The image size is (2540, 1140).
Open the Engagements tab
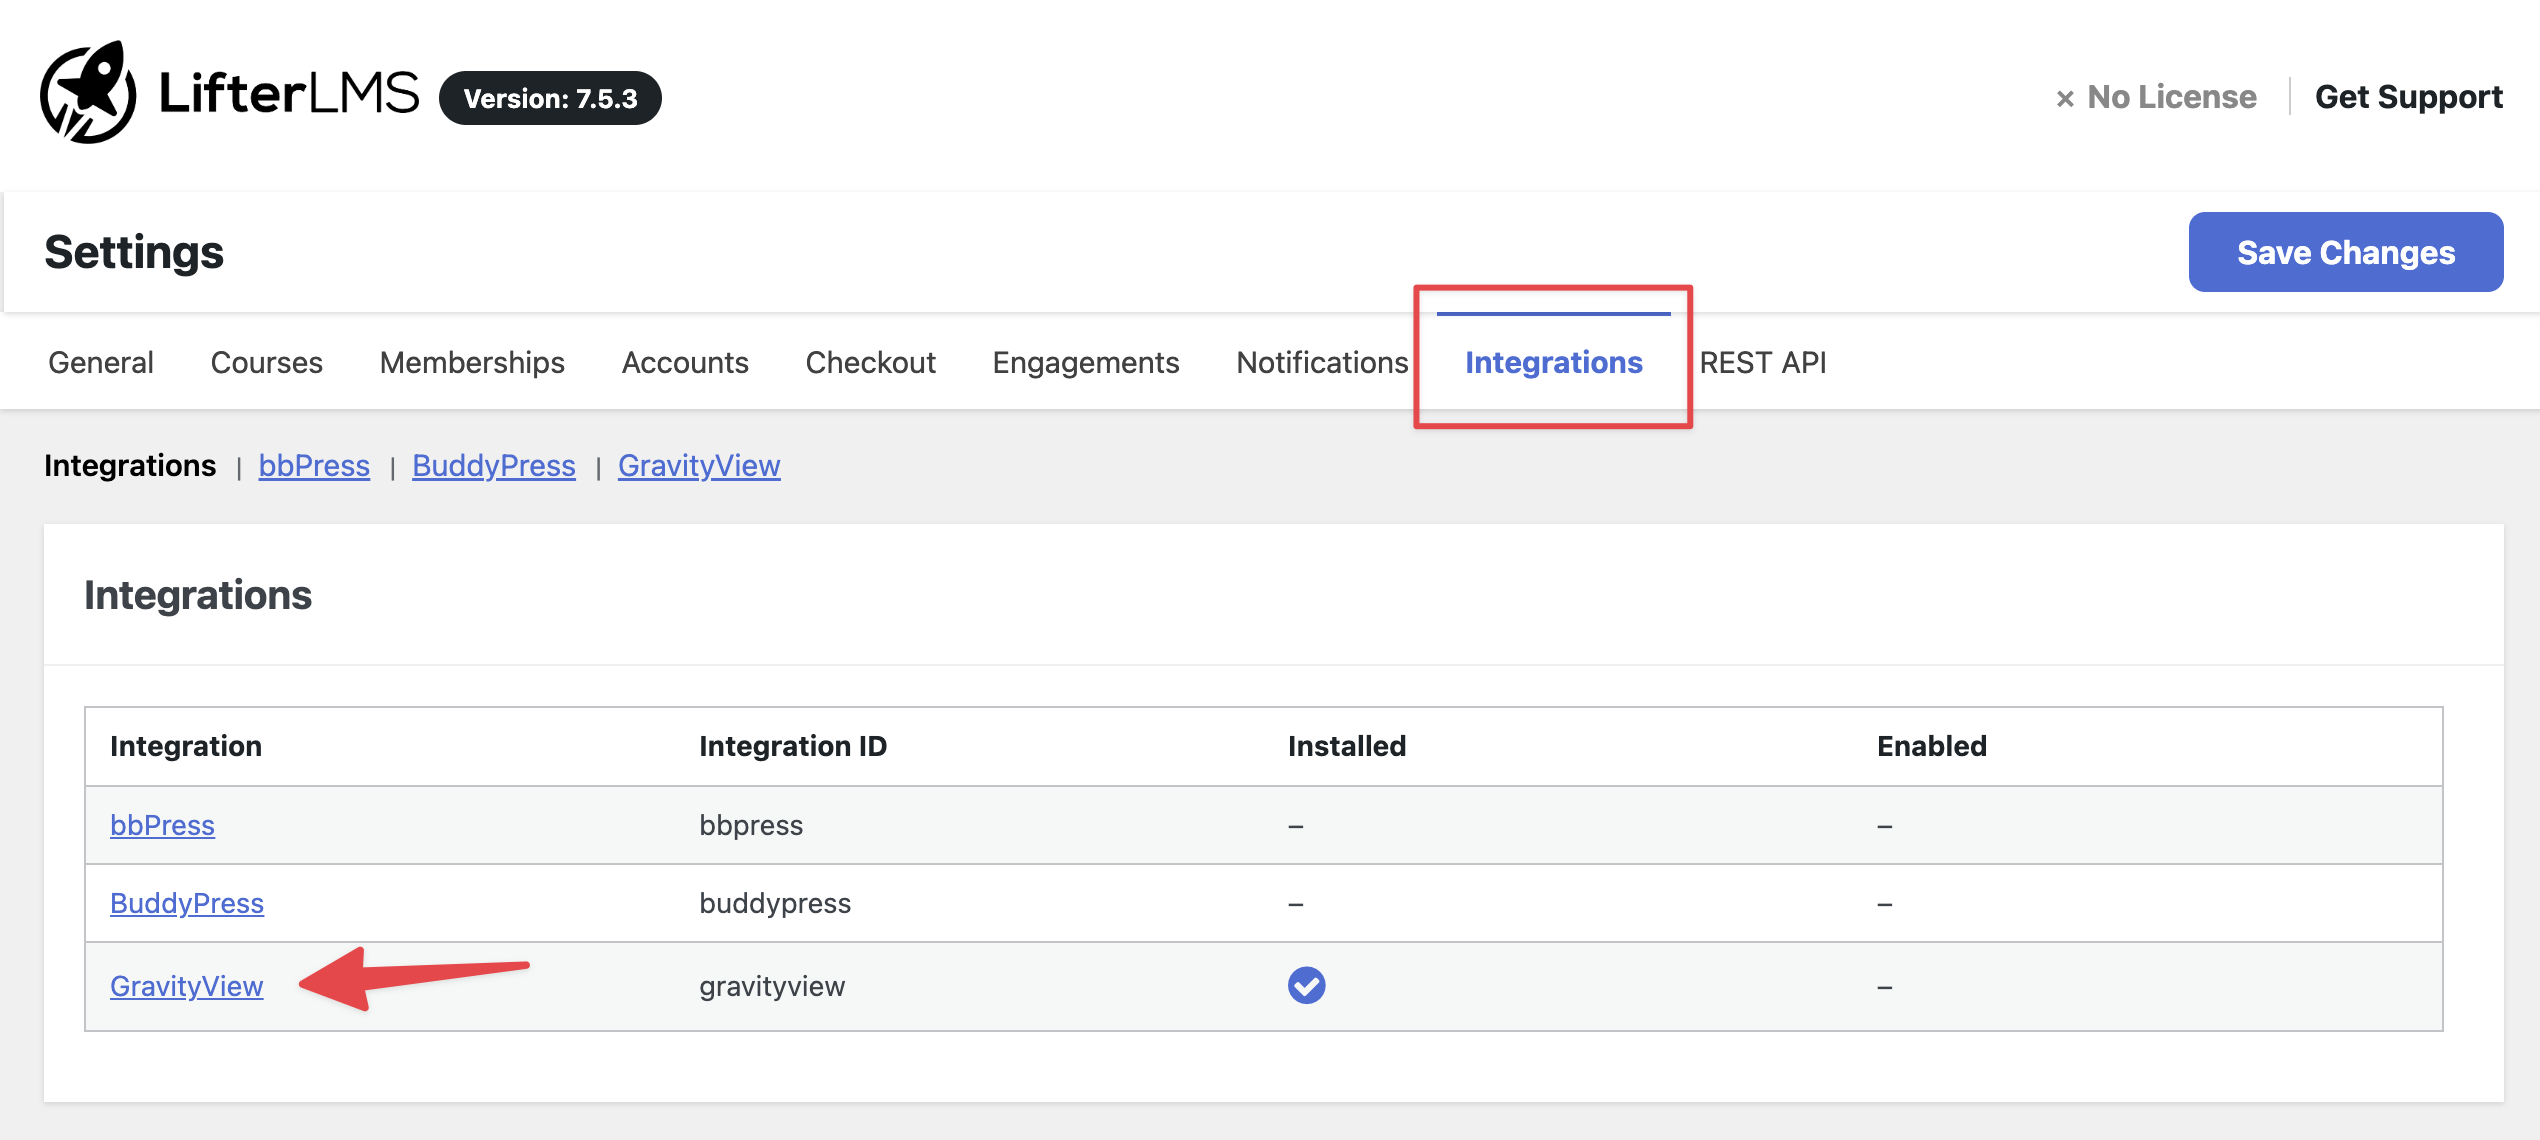(x=1086, y=362)
